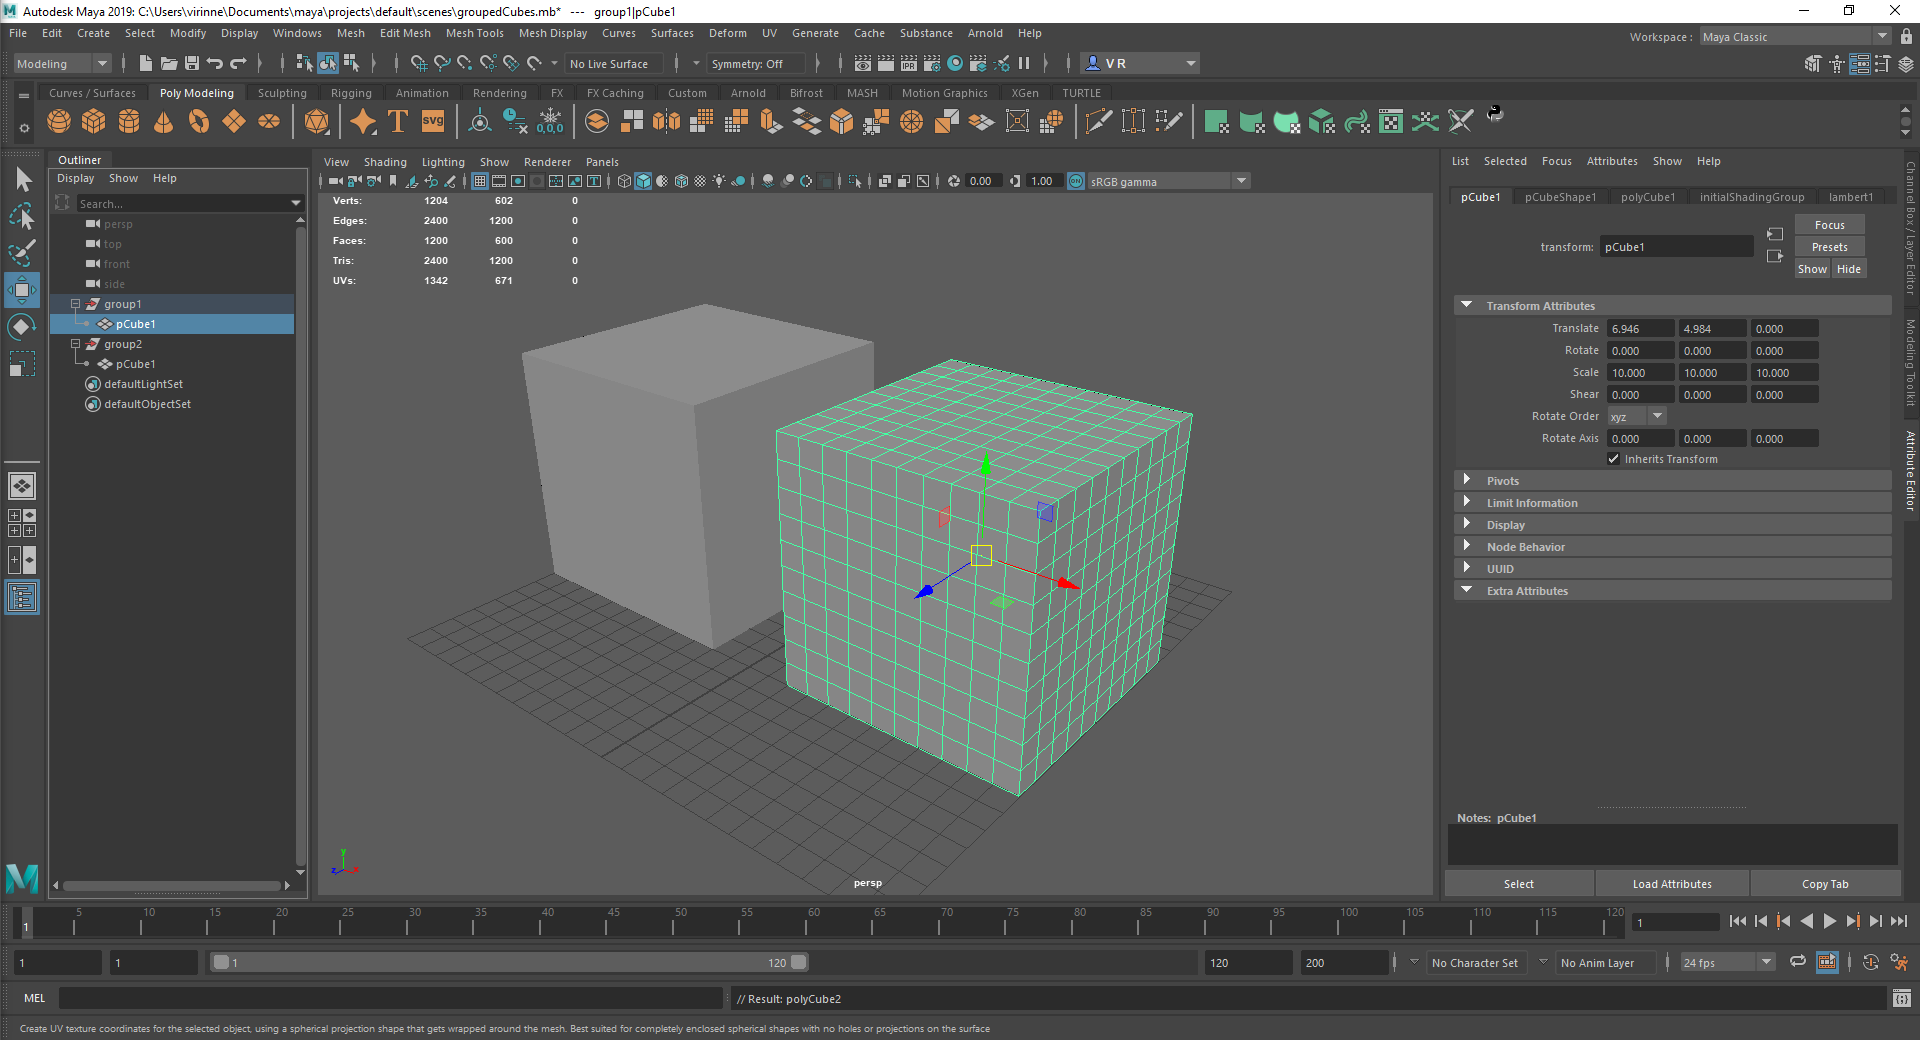1920x1040 pixels.
Task: Collapse the group1 node in the Outliner
Action: [75, 304]
